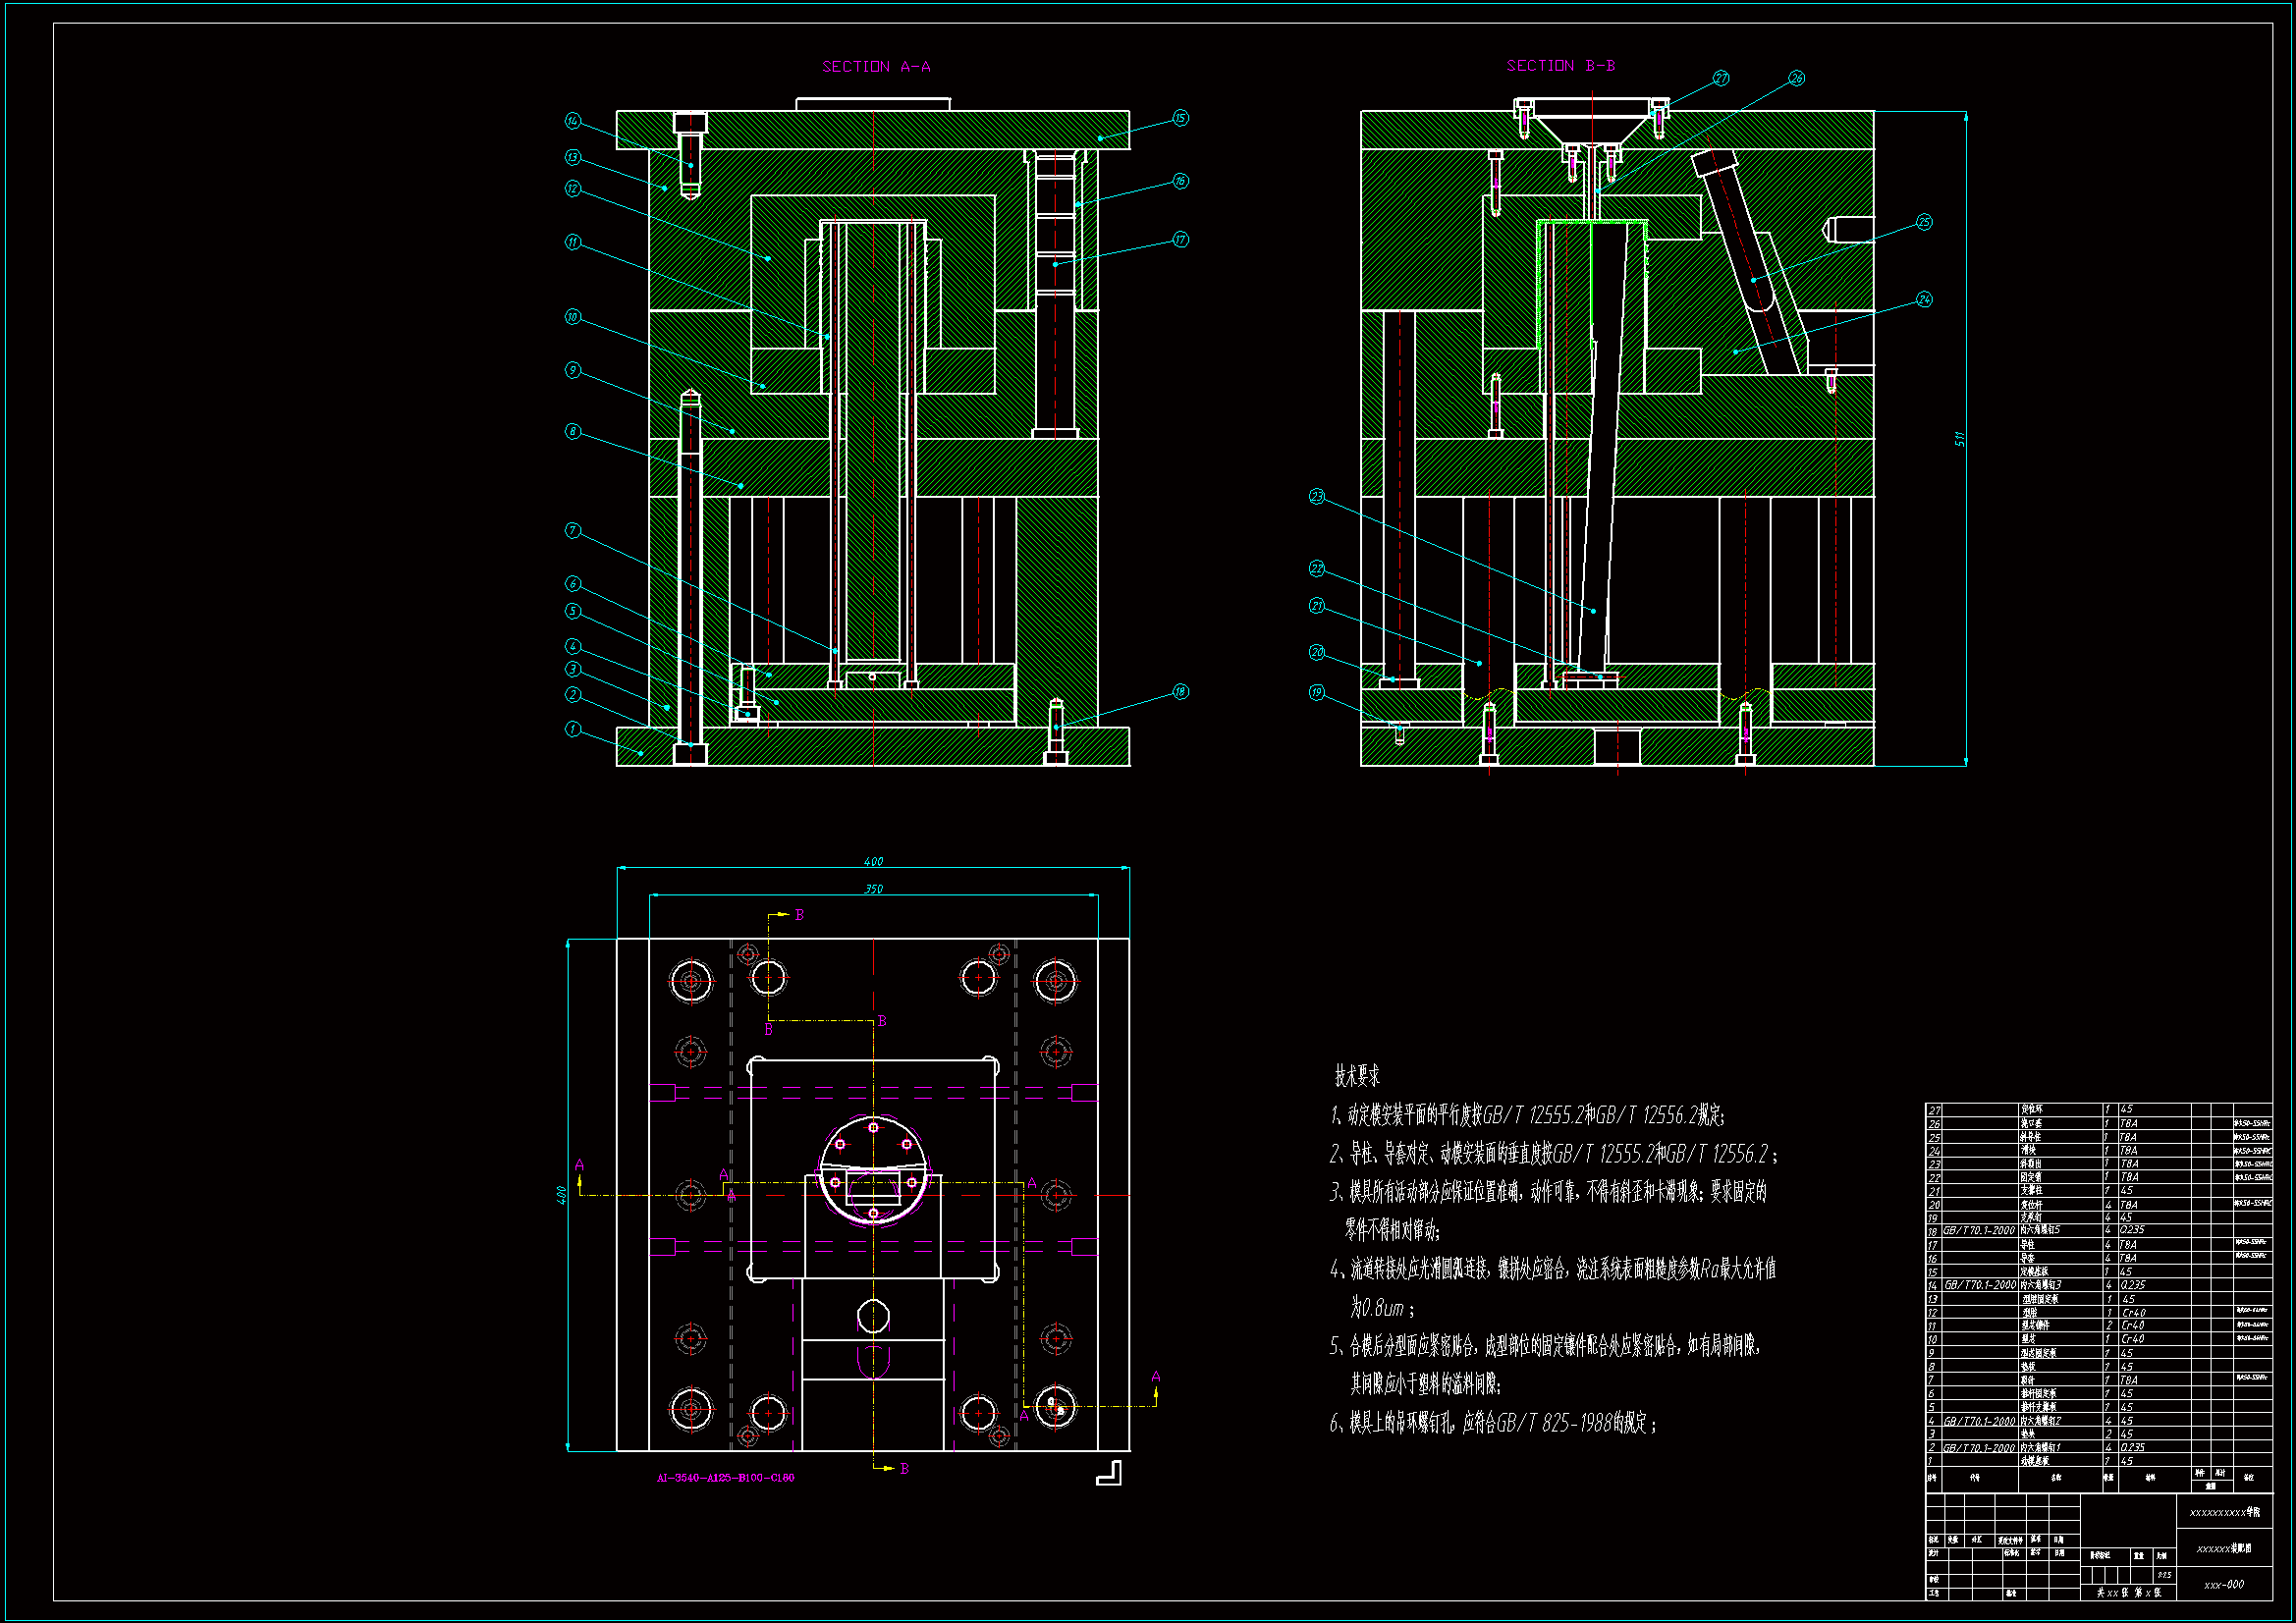Select part balloon number 1

[573, 729]
